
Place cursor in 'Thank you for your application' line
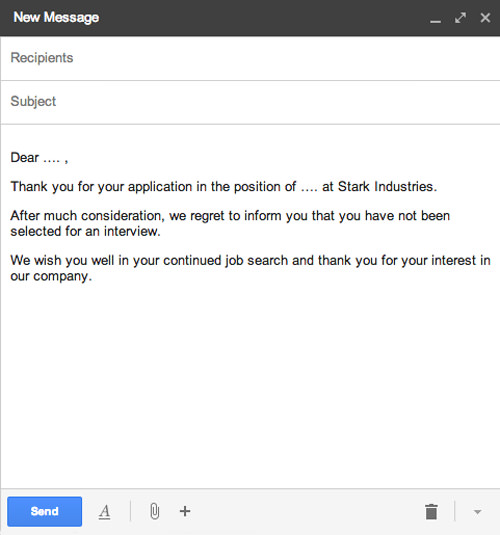[224, 187]
